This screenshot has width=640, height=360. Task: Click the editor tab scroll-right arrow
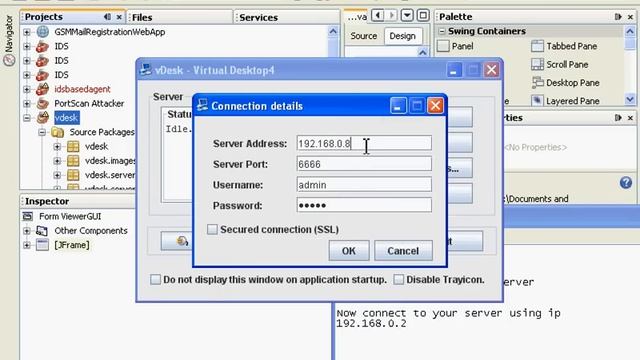pos(392,16)
